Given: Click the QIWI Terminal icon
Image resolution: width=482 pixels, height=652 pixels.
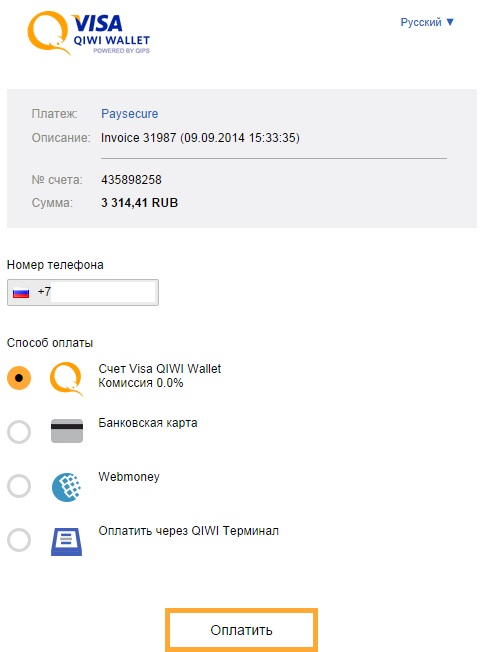Looking at the screenshot, I should pyautogui.click(x=67, y=541).
